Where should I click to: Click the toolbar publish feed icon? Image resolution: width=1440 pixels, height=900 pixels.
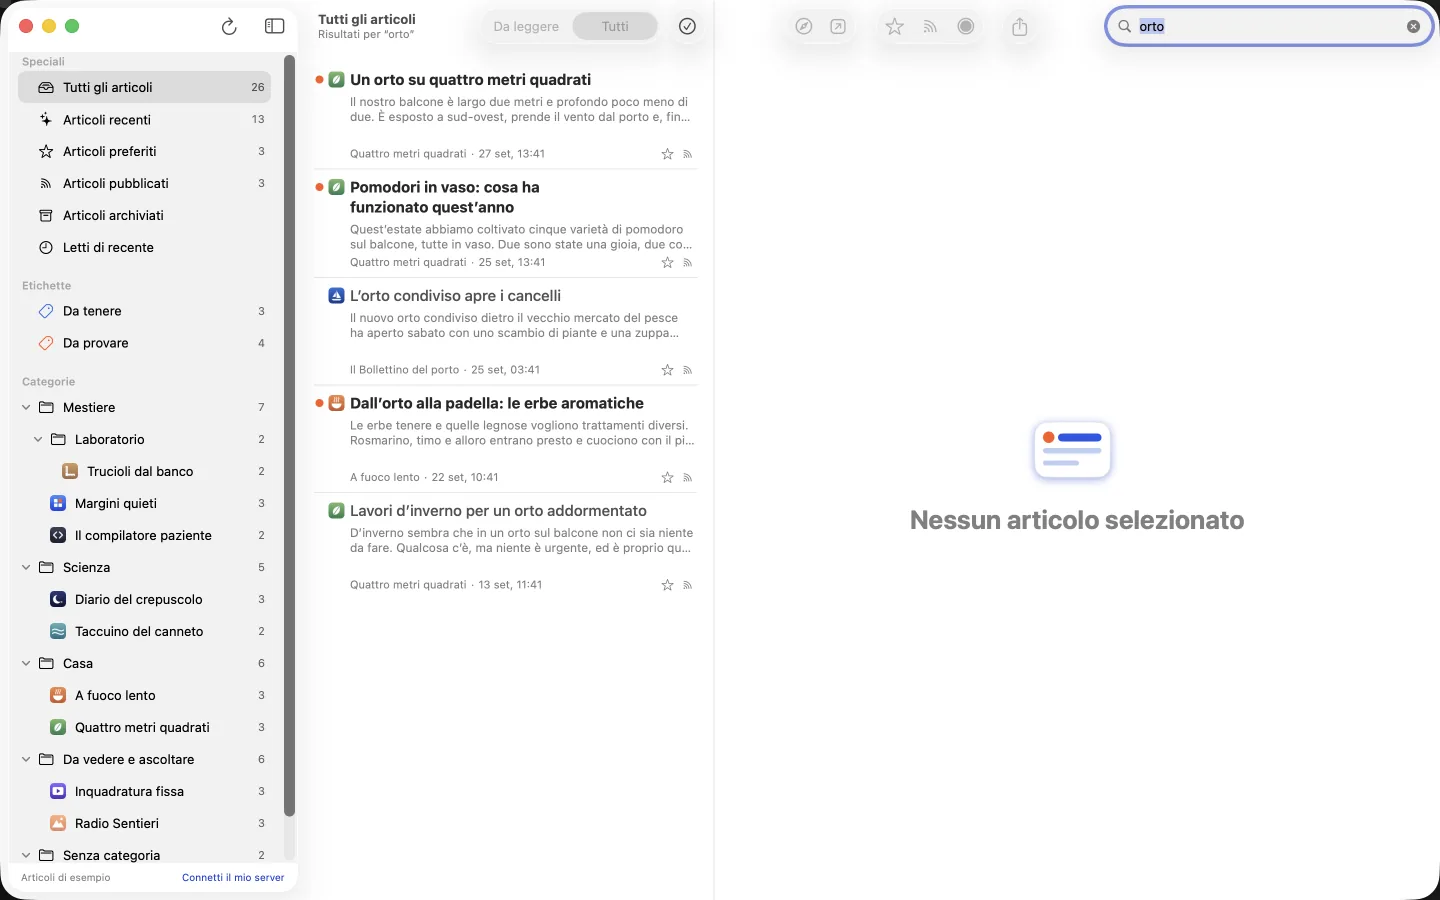930,27
